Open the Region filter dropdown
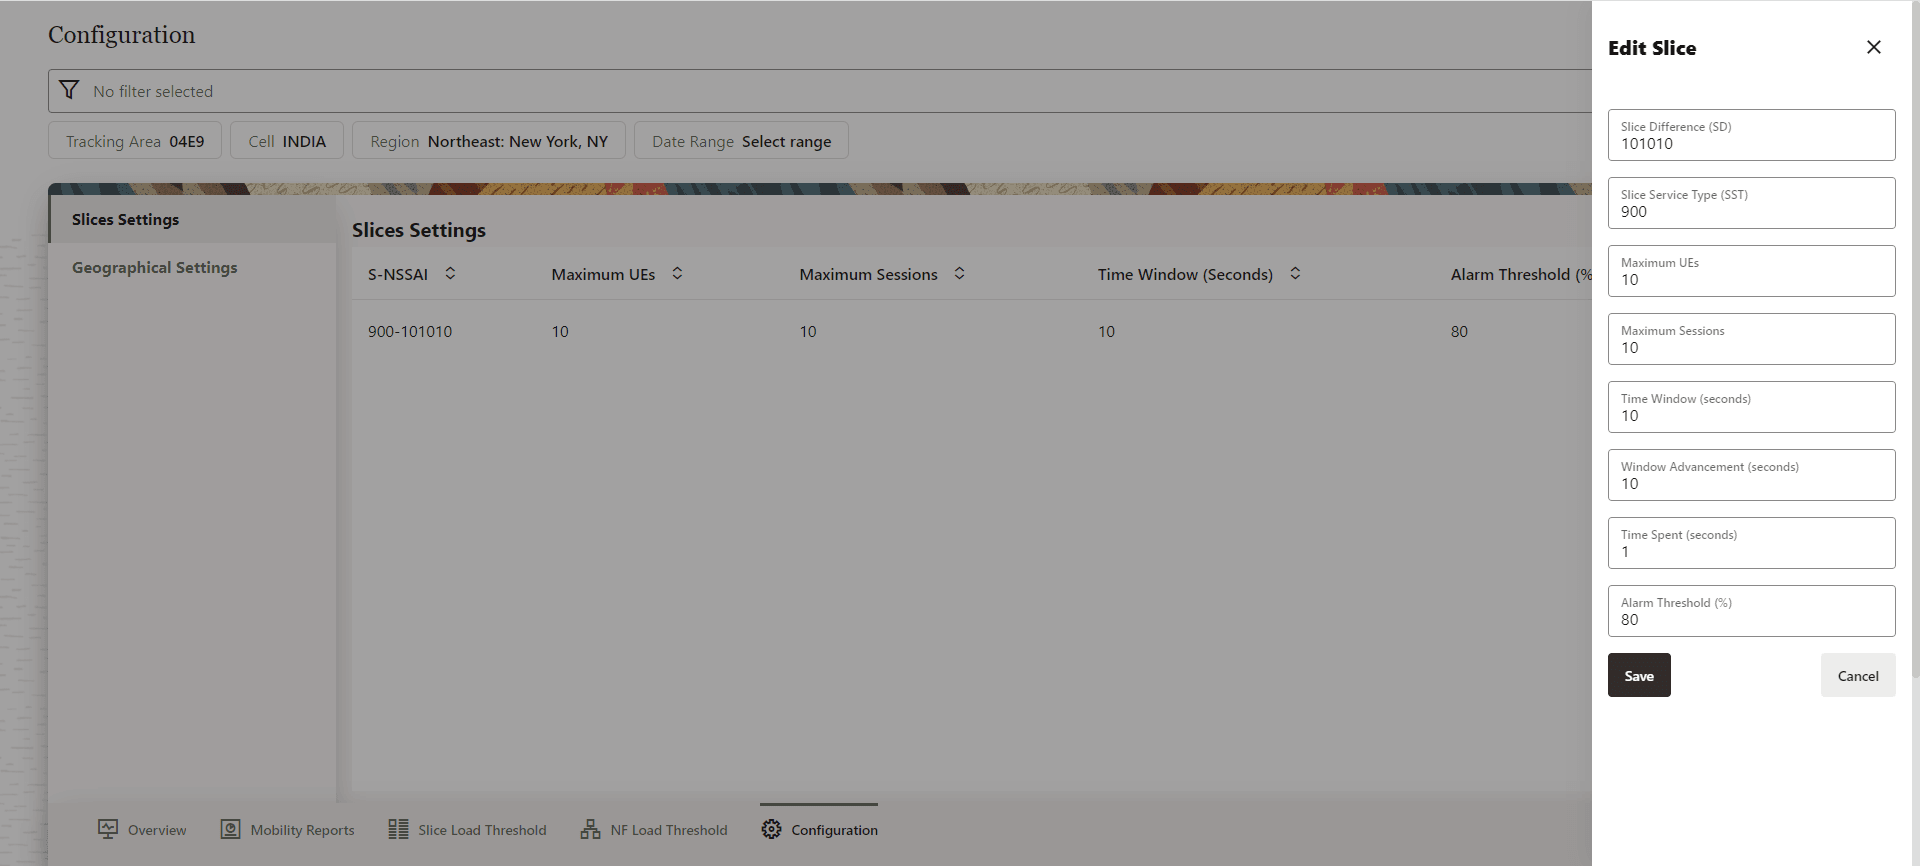This screenshot has height=866, width=1920. (x=489, y=141)
